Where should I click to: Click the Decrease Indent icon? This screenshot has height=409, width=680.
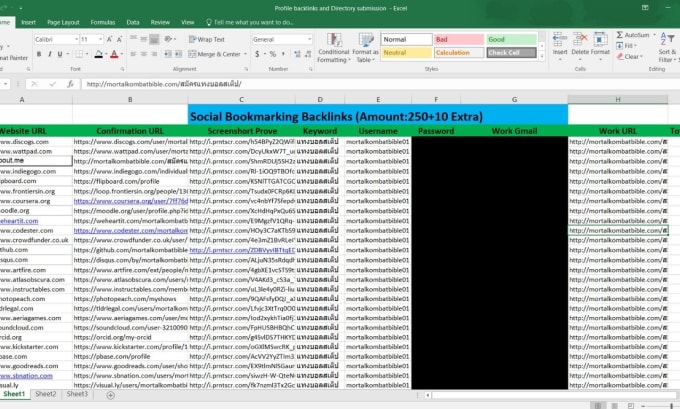point(168,54)
